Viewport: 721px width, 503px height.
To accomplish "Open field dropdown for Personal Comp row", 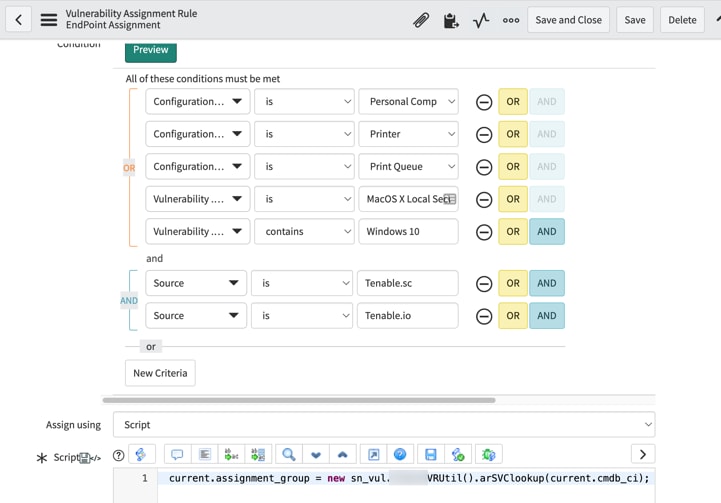I will [198, 102].
